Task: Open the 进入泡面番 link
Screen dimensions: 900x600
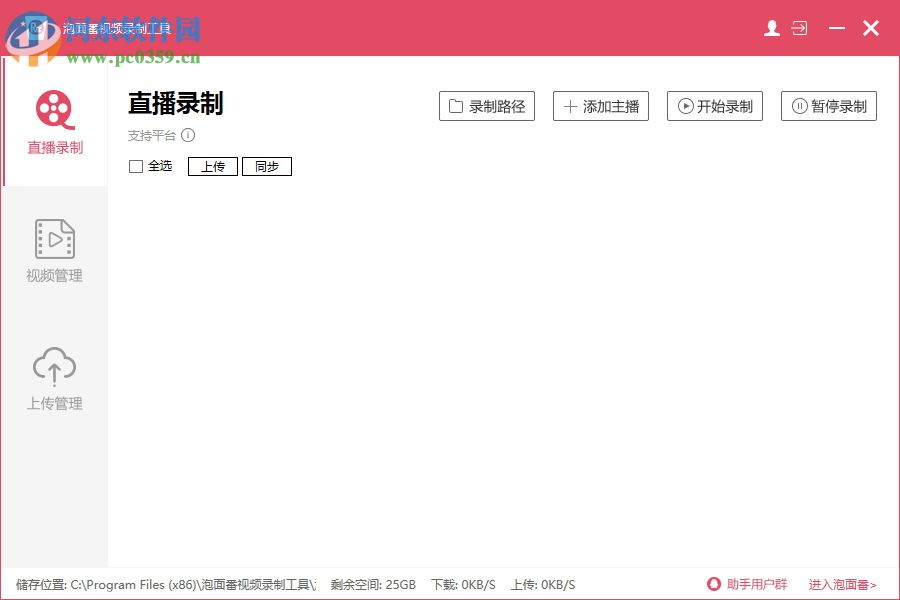Action: [x=841, y=584]
